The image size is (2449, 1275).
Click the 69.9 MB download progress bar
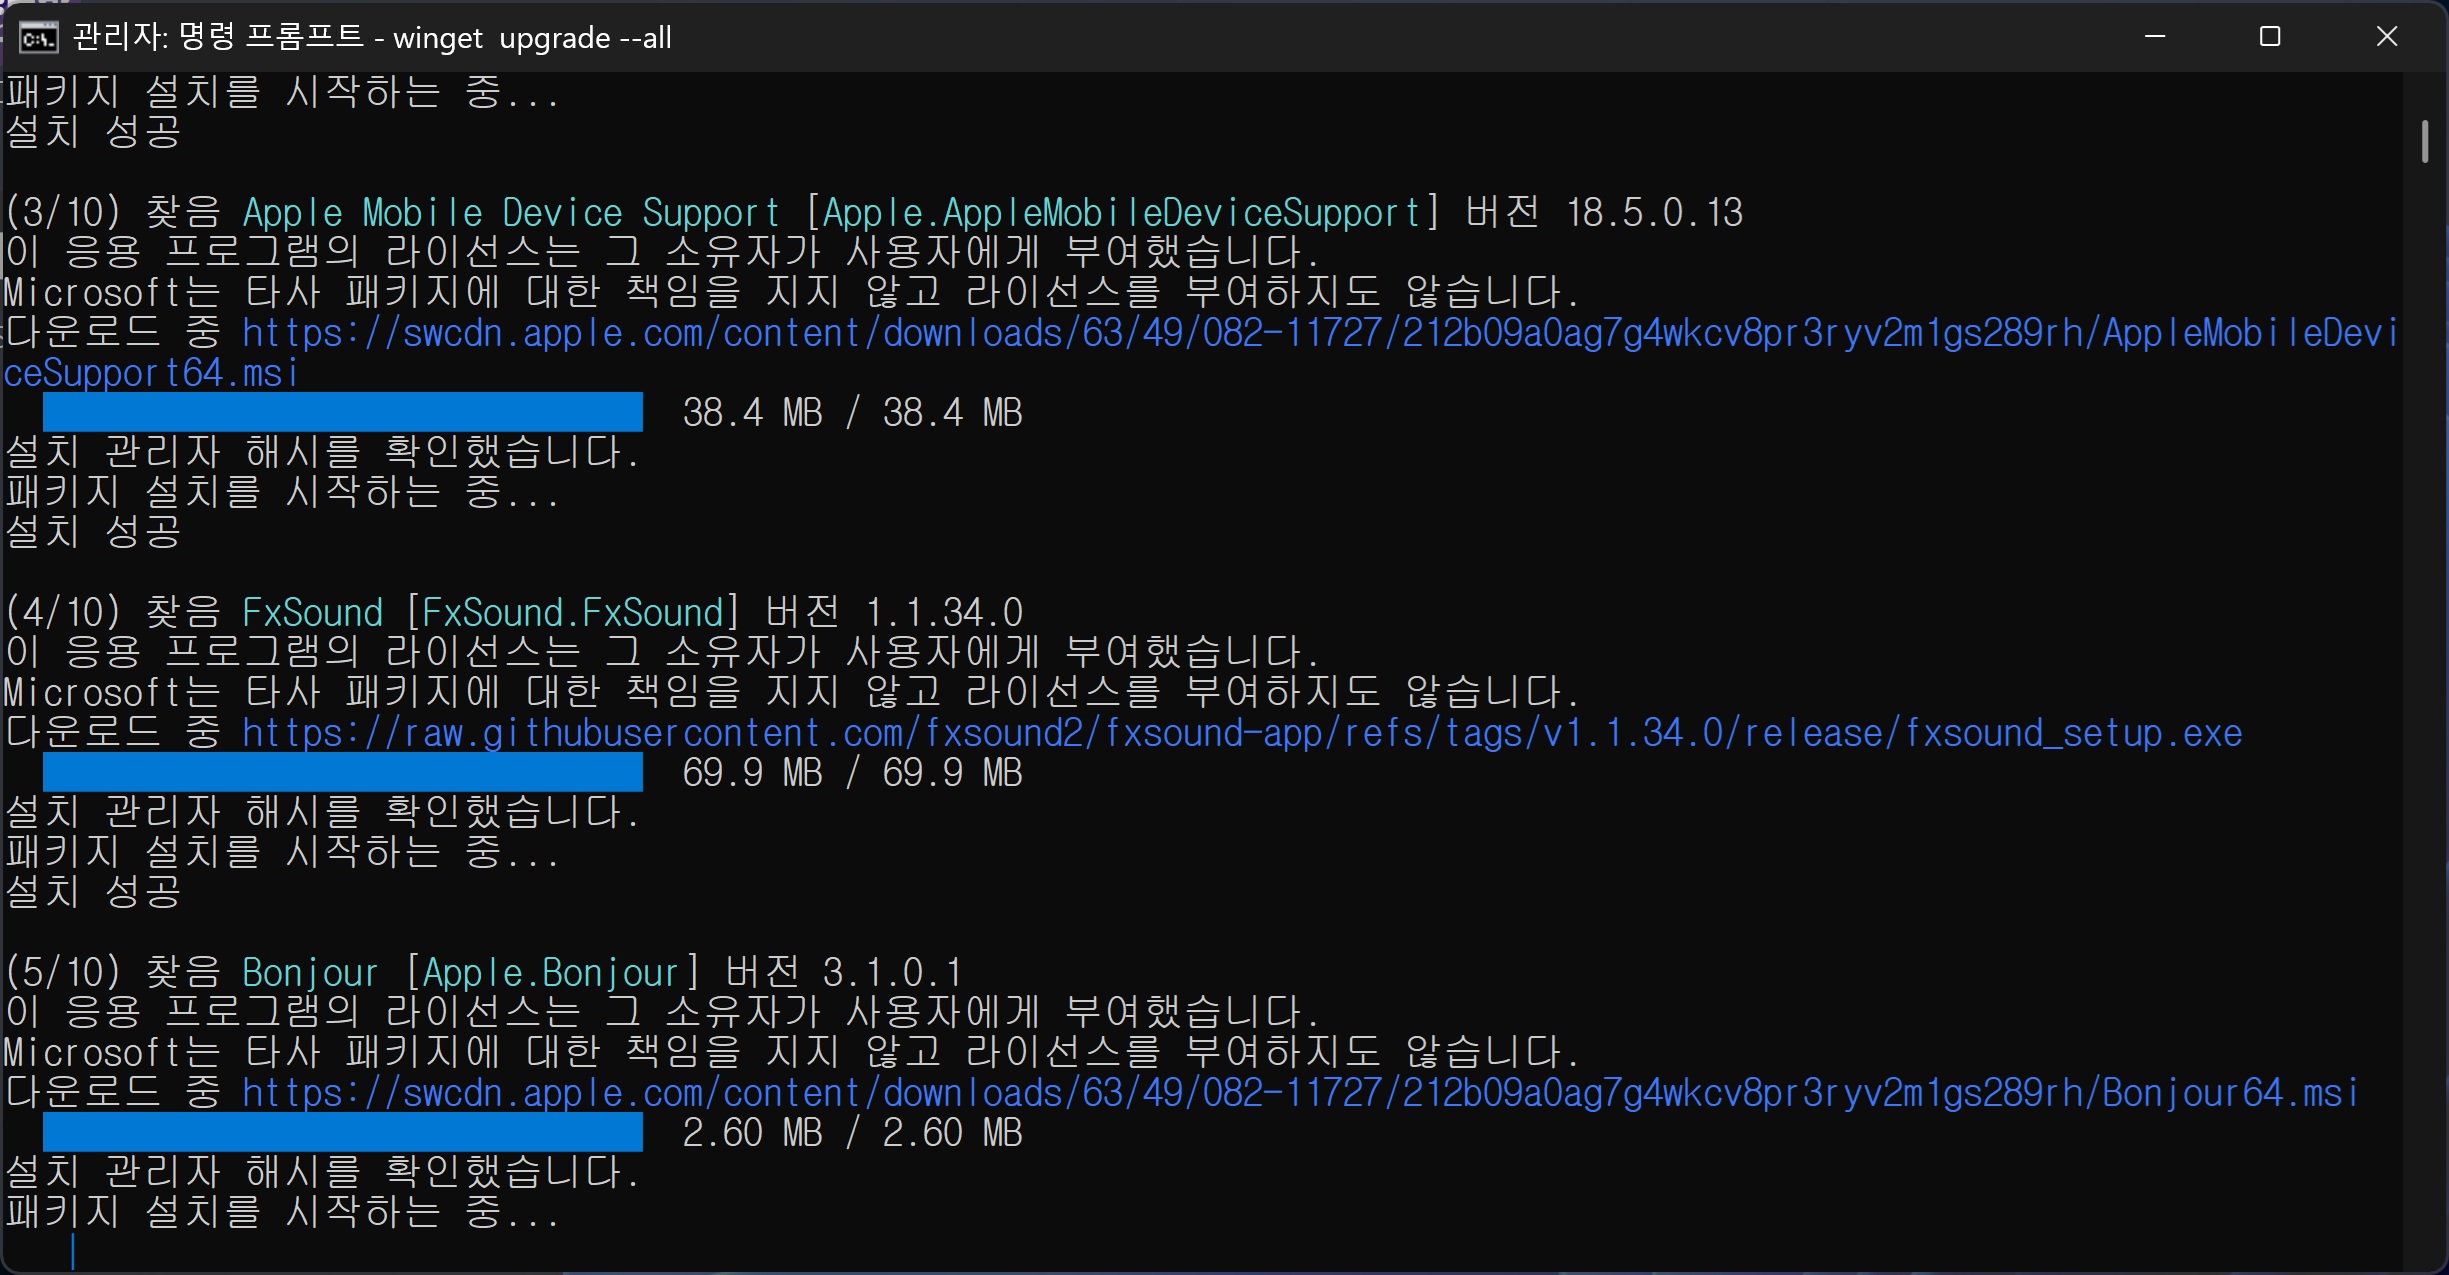pos(342,772)
